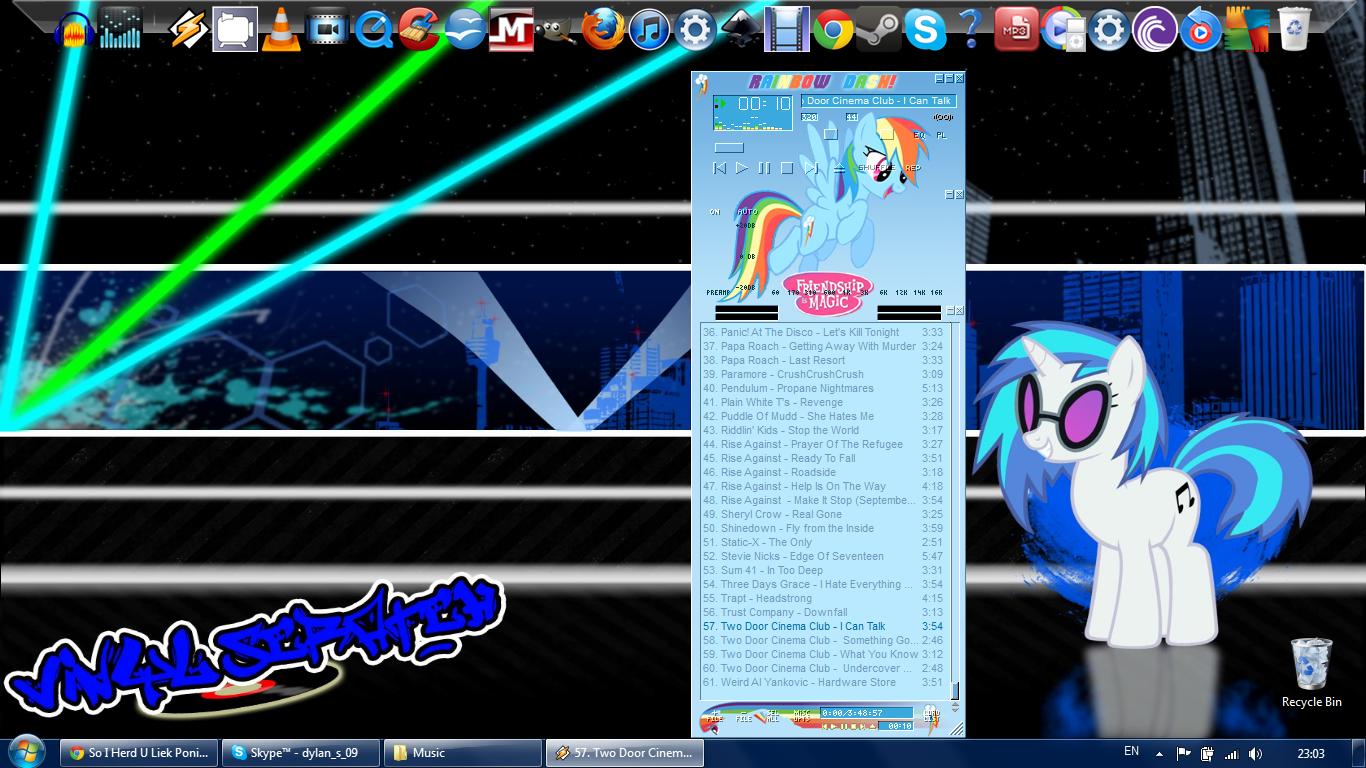Switch to Chrome 'So I Herd U Liek Poni' taskbar item
Image resolution: width=1366 pixels, height=768 pixels.
[x=139, y=753]
